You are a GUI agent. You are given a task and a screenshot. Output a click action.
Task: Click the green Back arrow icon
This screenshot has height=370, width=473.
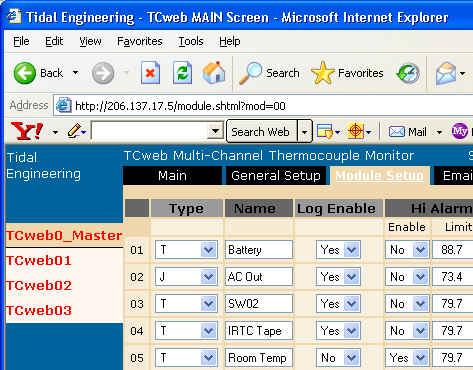point(24,73)
